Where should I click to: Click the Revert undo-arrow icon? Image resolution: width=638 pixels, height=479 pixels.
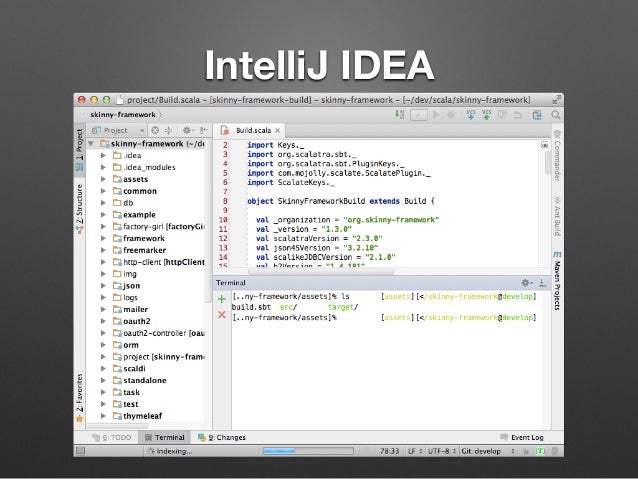click(517, 115)
